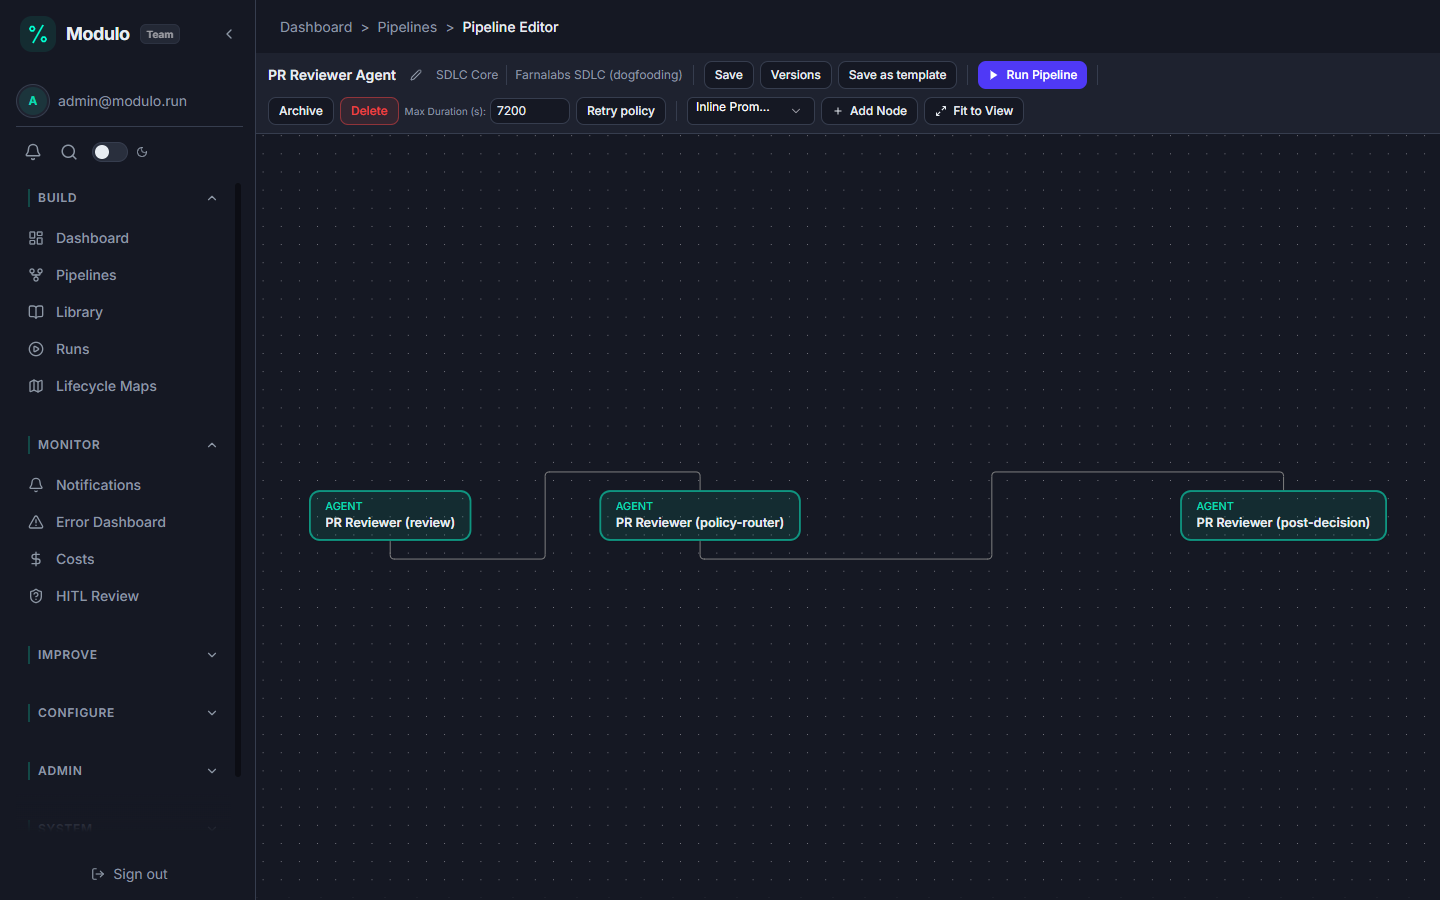Collapse the BUILD section
Image resolution: width=1440 pixels, height=900 pixels.
[x=212, y=198]
